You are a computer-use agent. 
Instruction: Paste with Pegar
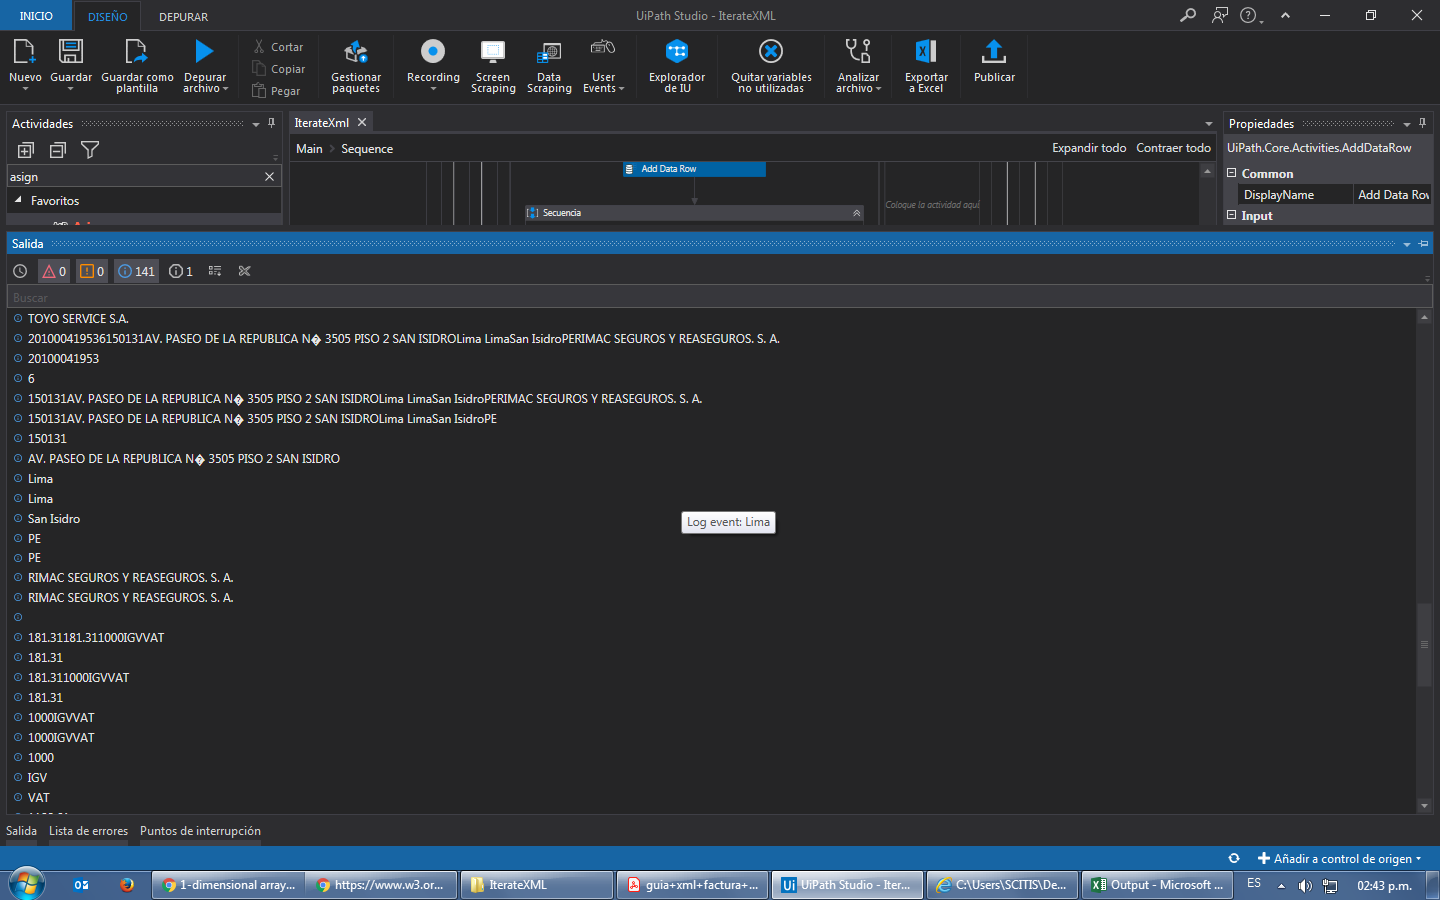(x=276, y=91)
